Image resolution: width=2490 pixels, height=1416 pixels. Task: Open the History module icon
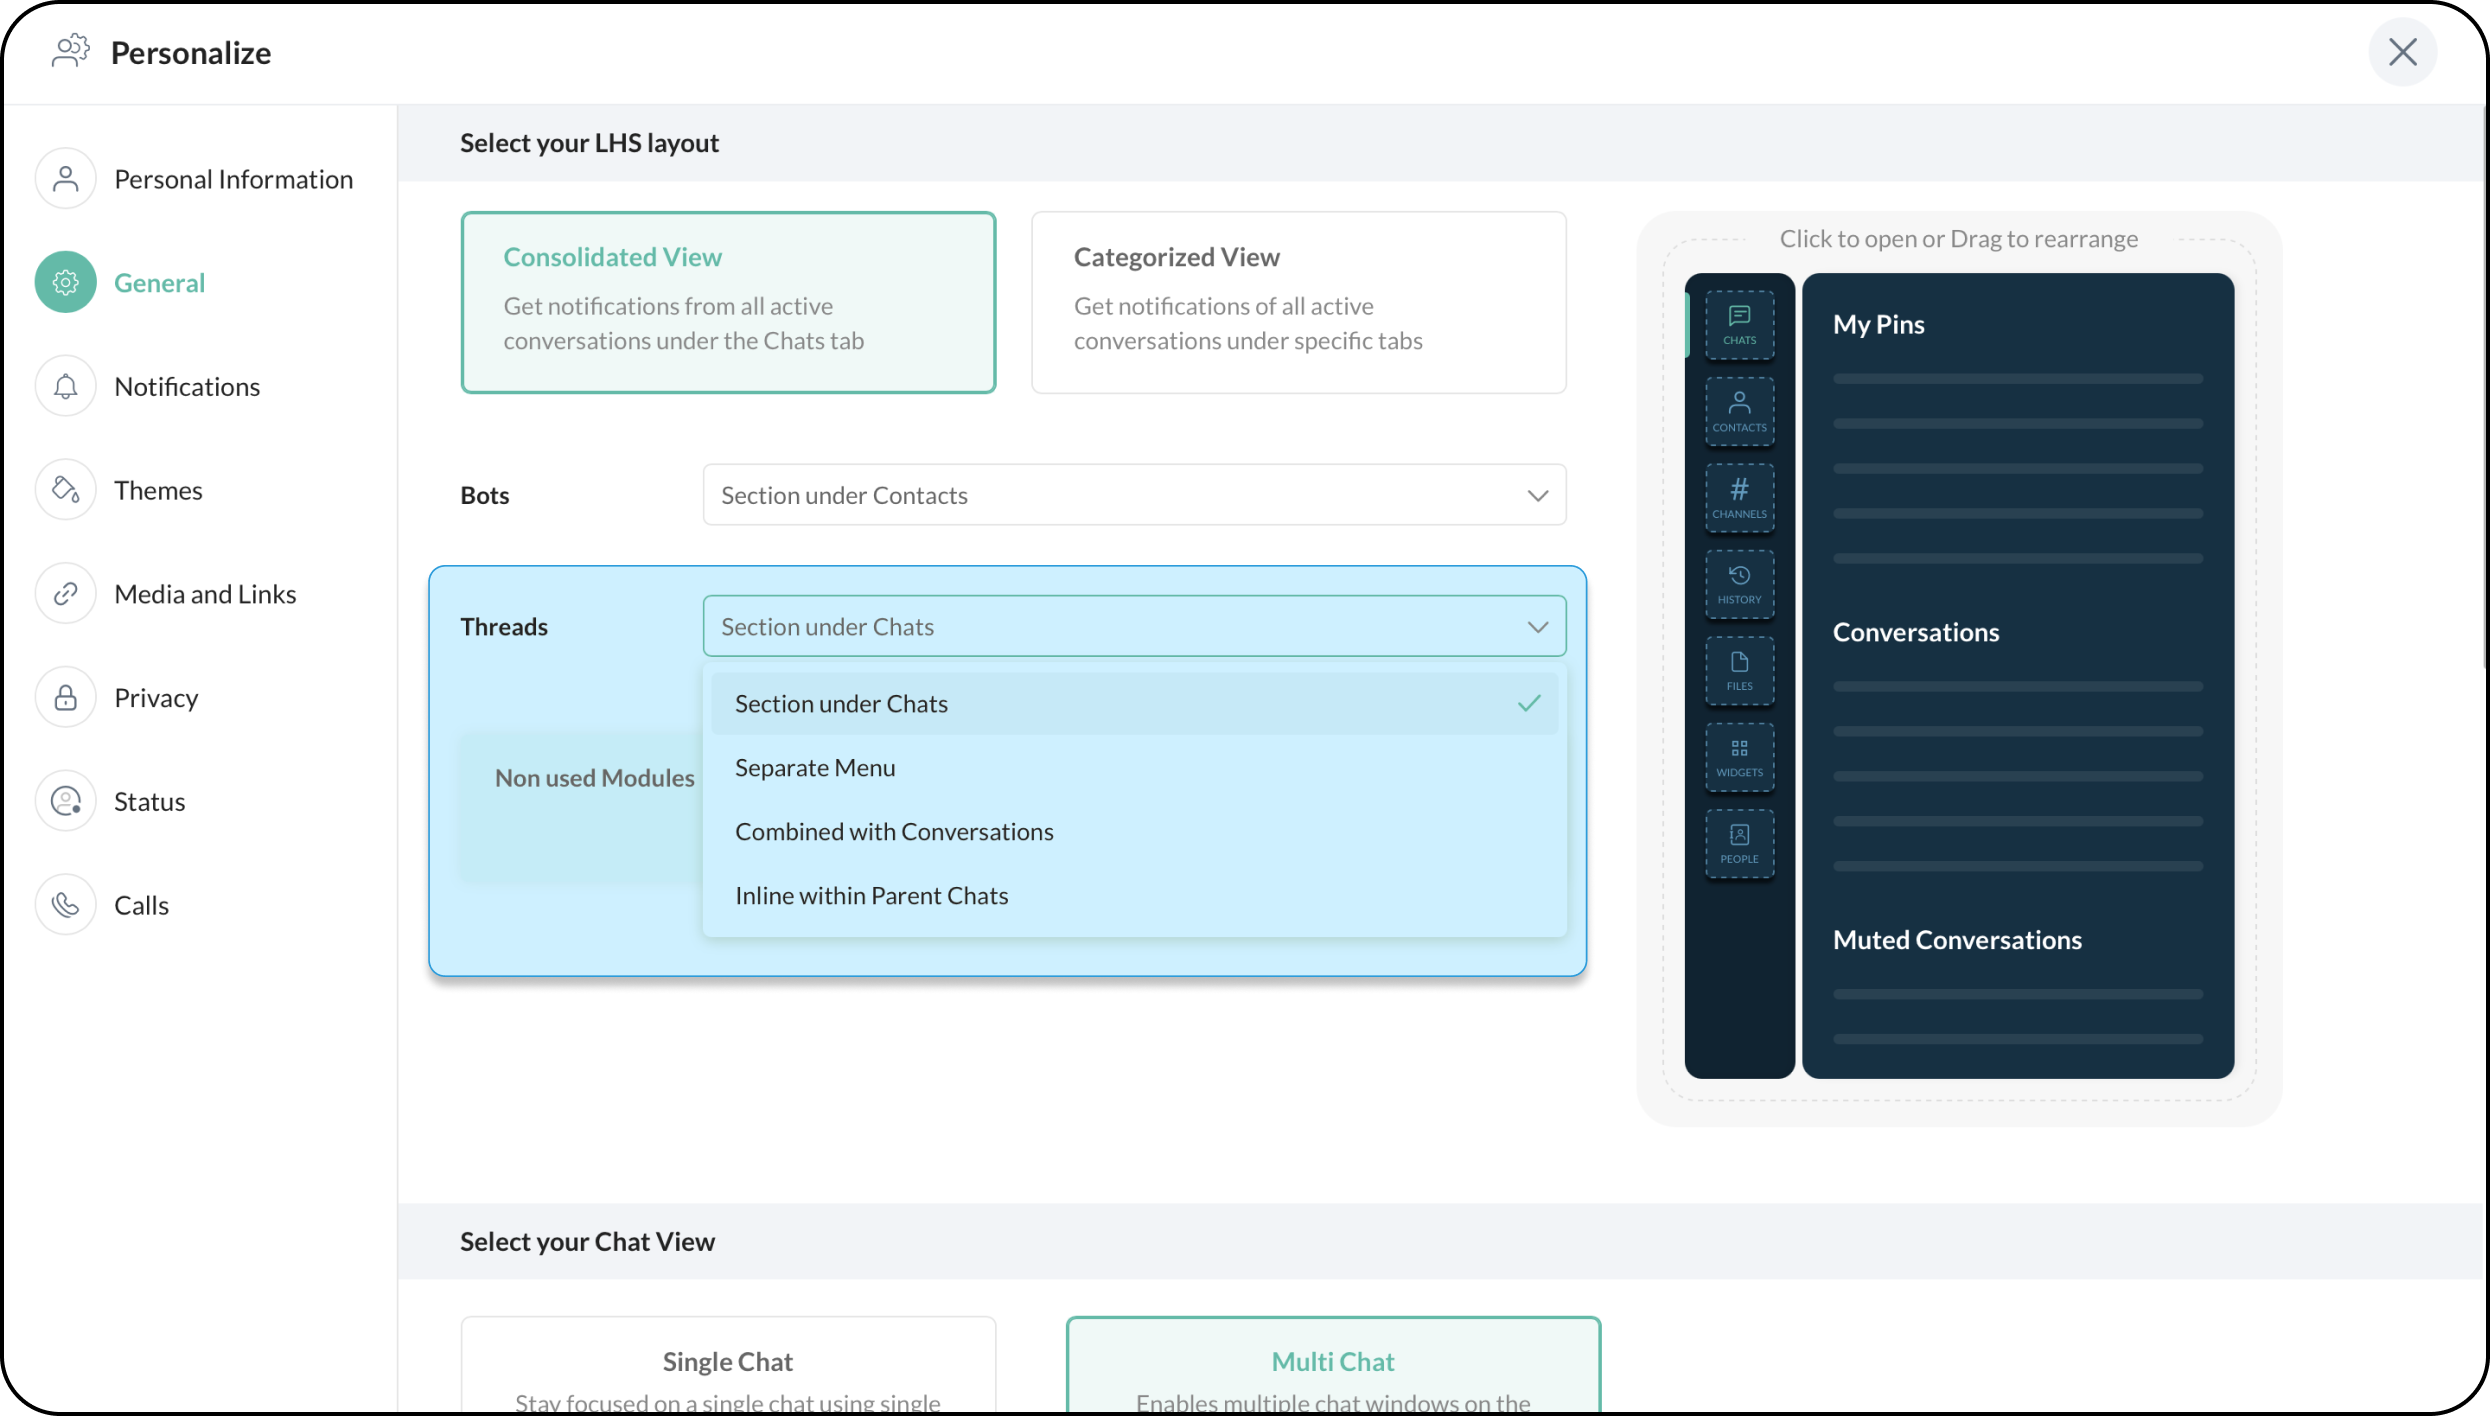pos(1739,584)
